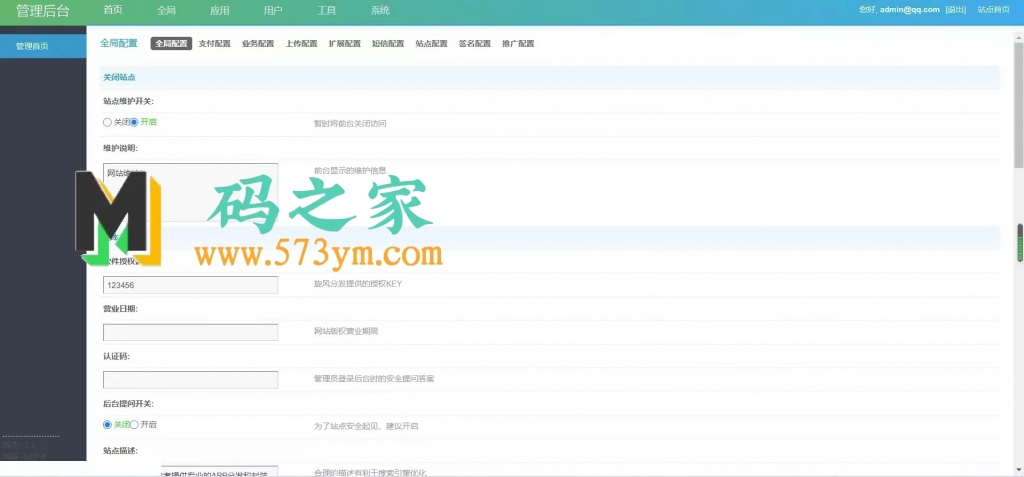
Task: Click the authorization KEY field containing 123456
Action: [x=190, y=286]
